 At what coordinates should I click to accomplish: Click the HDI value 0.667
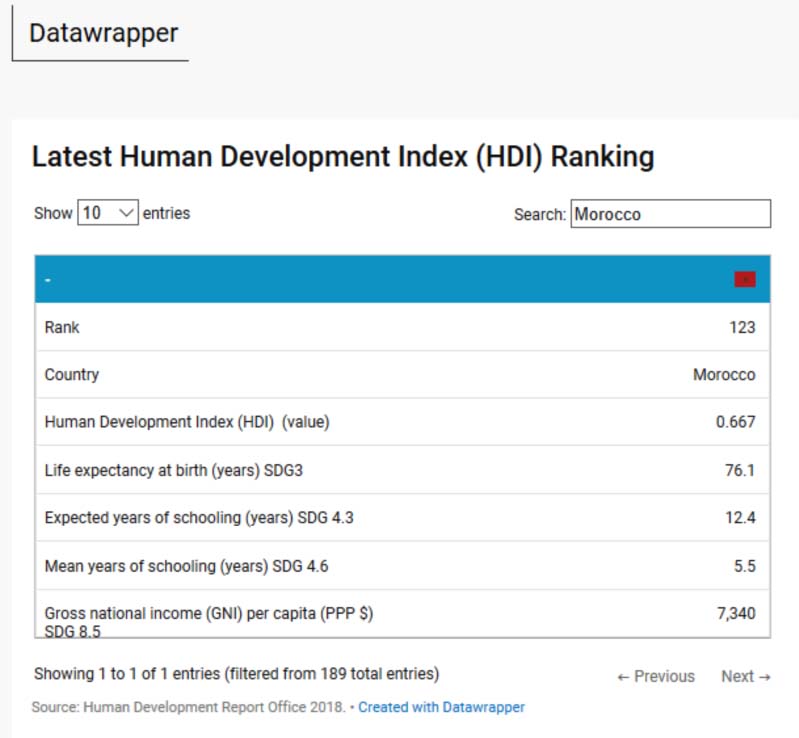pos(735,422)
